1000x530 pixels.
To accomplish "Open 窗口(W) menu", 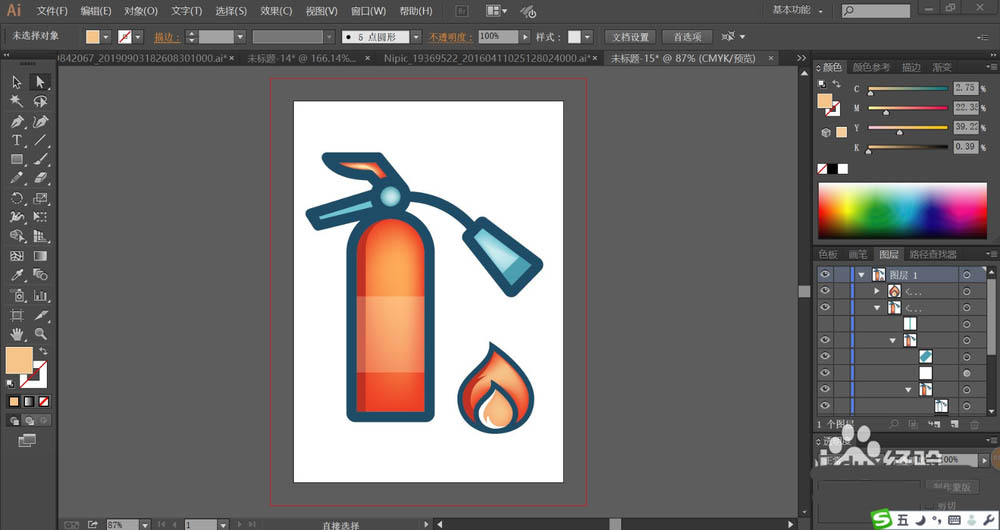I will (369, 11).
